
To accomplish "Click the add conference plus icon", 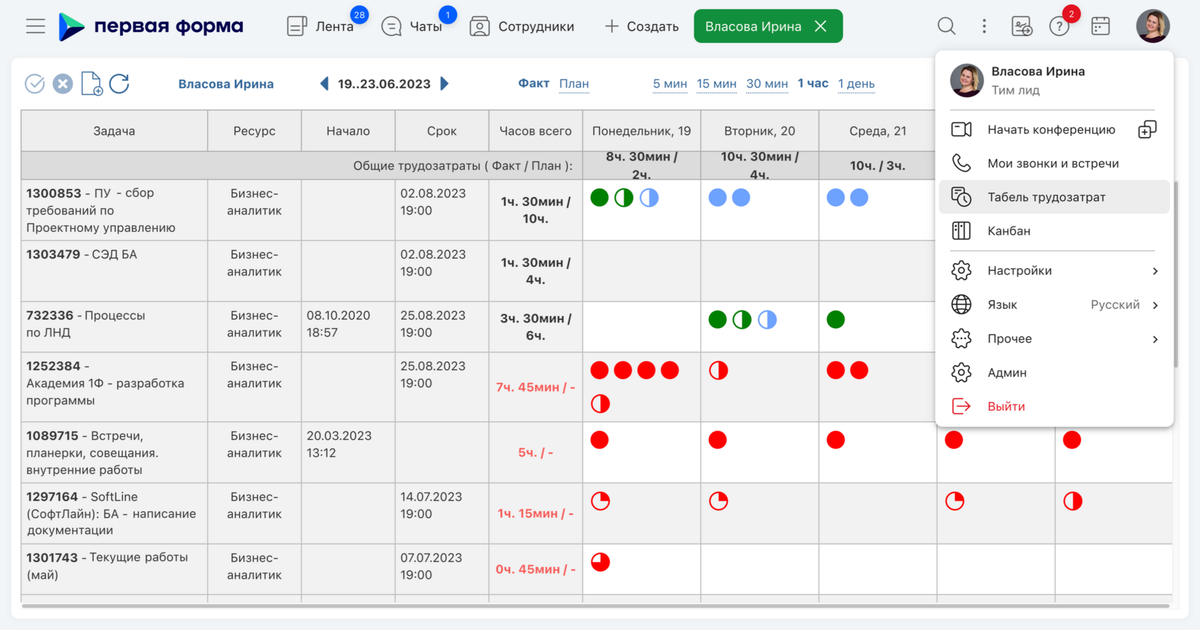I will point(1147,129).
